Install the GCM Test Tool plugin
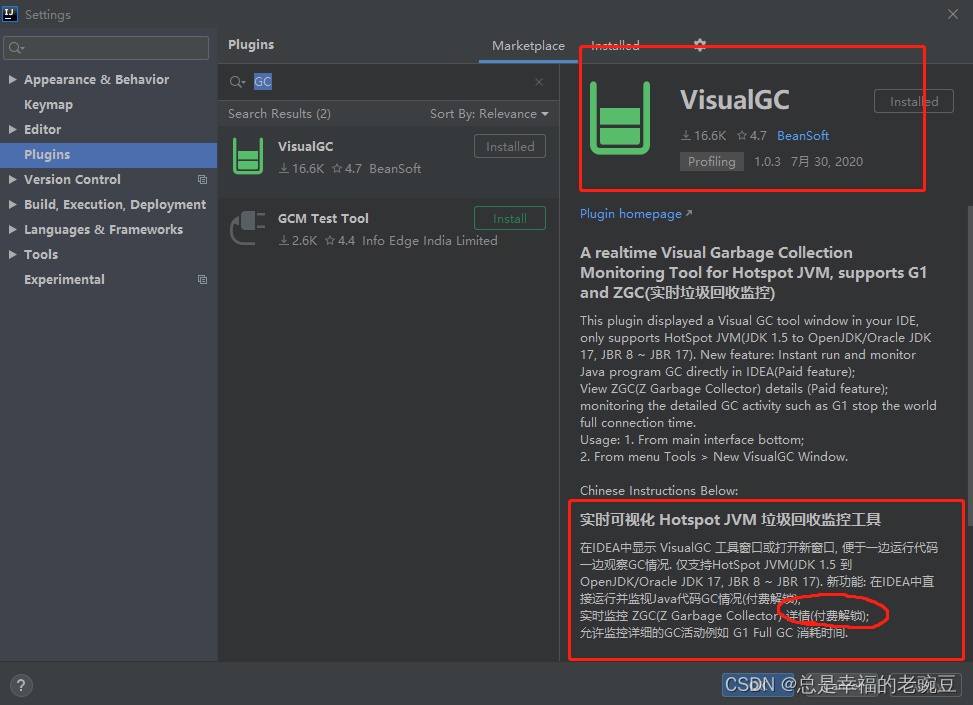This screenshot has height=705, width=973. (509, 217)
